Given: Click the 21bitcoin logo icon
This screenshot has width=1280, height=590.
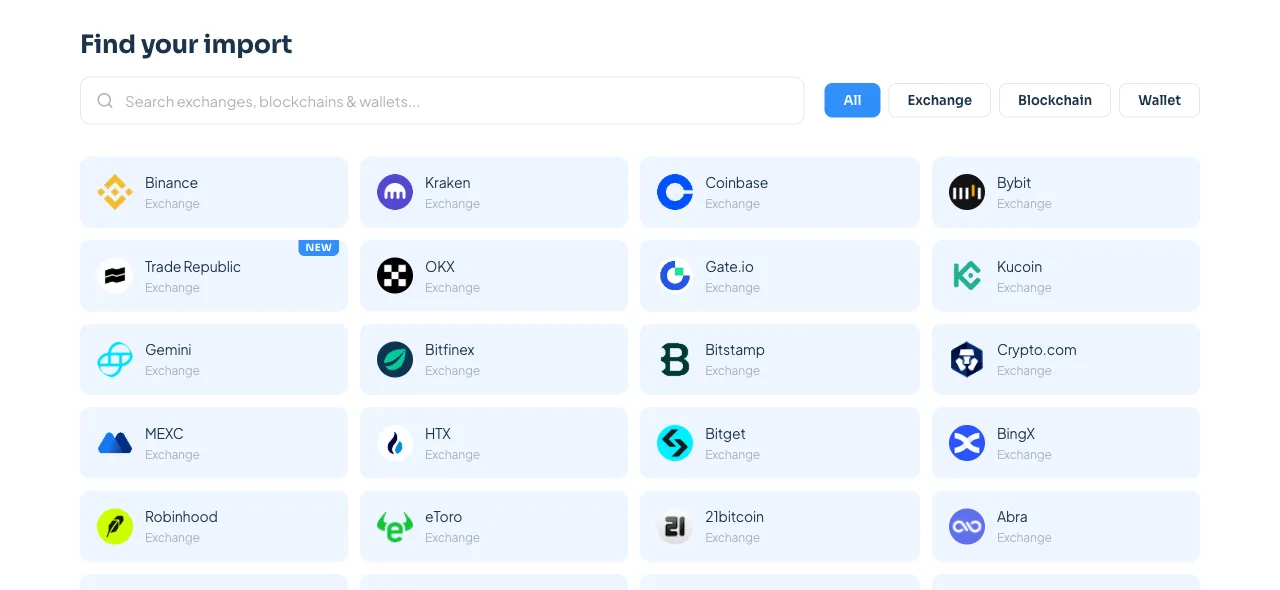Looking at the screenshot, I should coord(675,526).
